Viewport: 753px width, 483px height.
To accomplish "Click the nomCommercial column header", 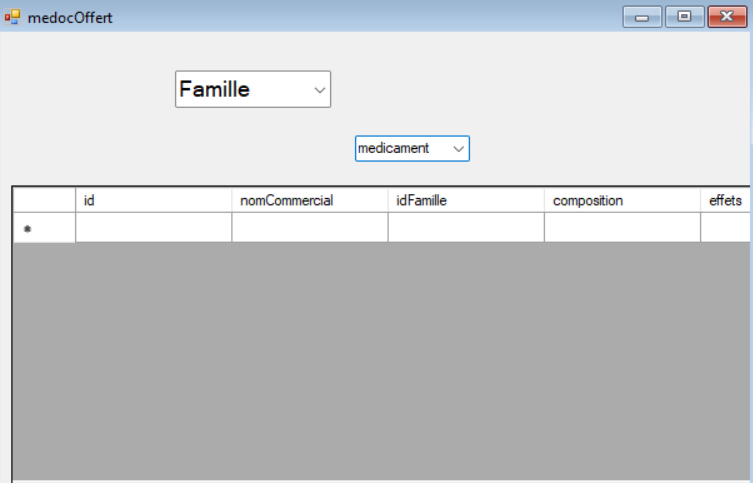I will coord(309,200).
